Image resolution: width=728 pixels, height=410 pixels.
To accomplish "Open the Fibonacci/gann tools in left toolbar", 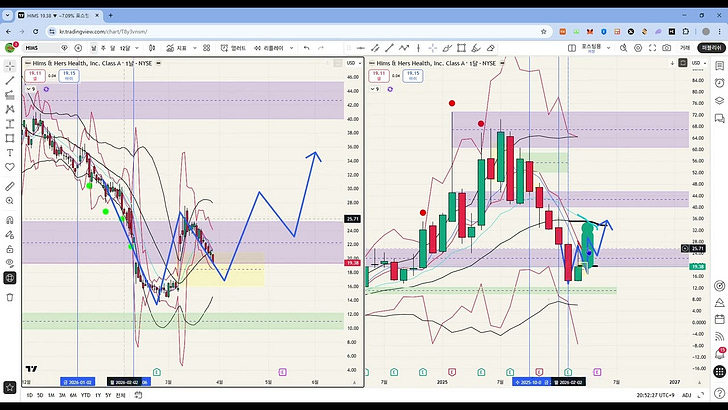I will point(10,95).
